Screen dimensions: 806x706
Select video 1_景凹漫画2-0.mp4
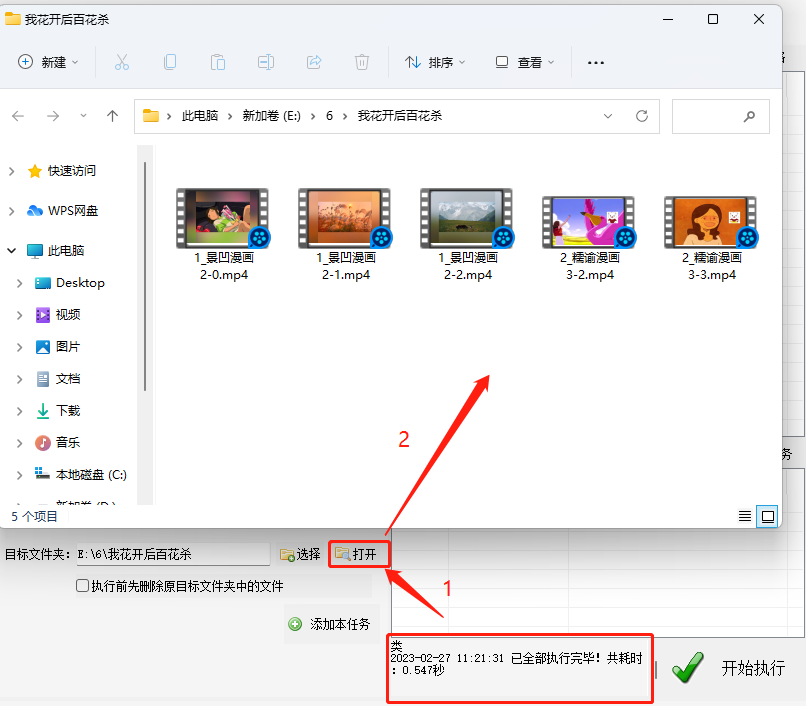point(224,235)
